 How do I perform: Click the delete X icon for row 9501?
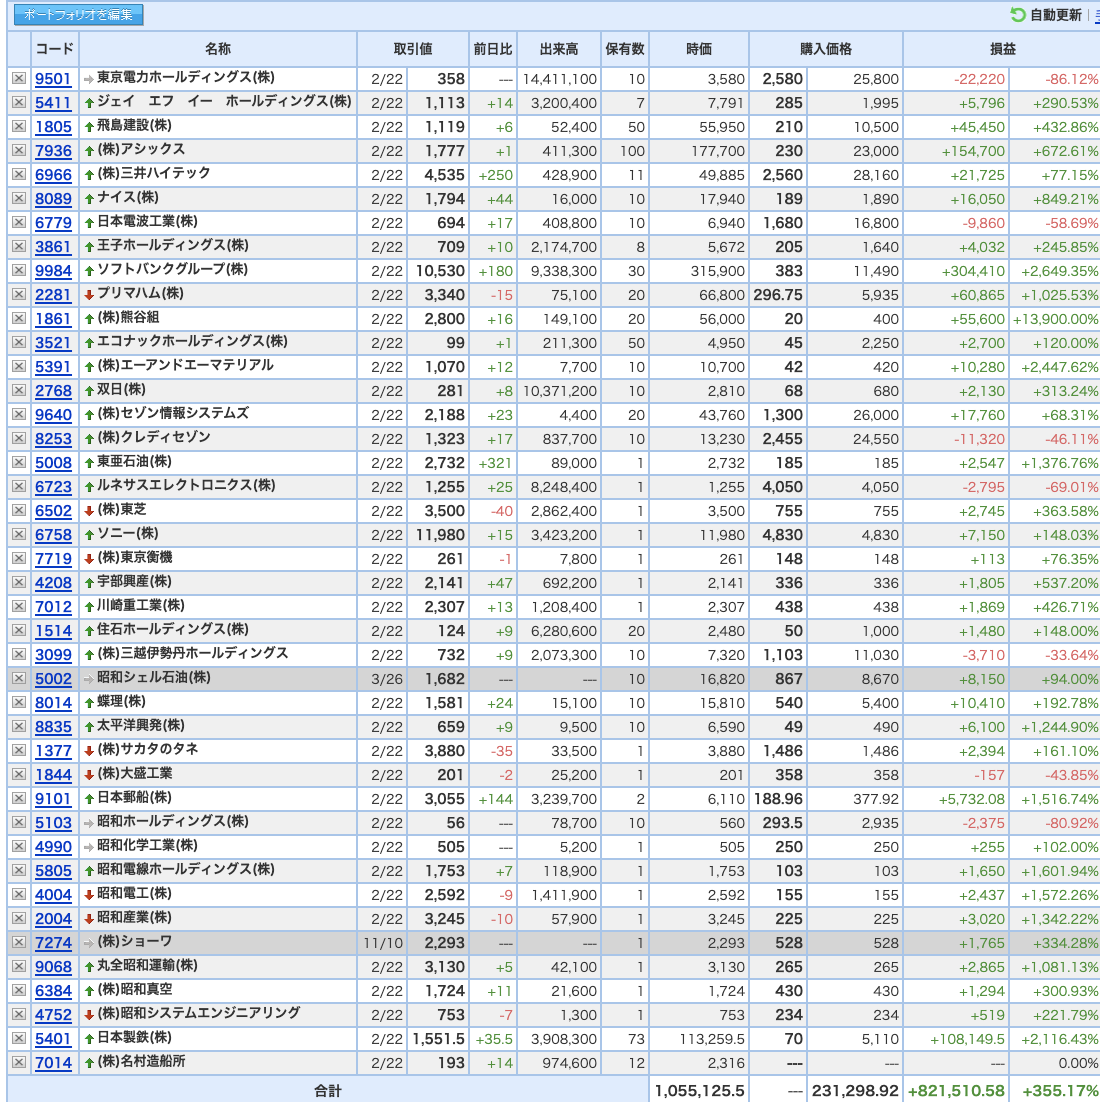19,79
